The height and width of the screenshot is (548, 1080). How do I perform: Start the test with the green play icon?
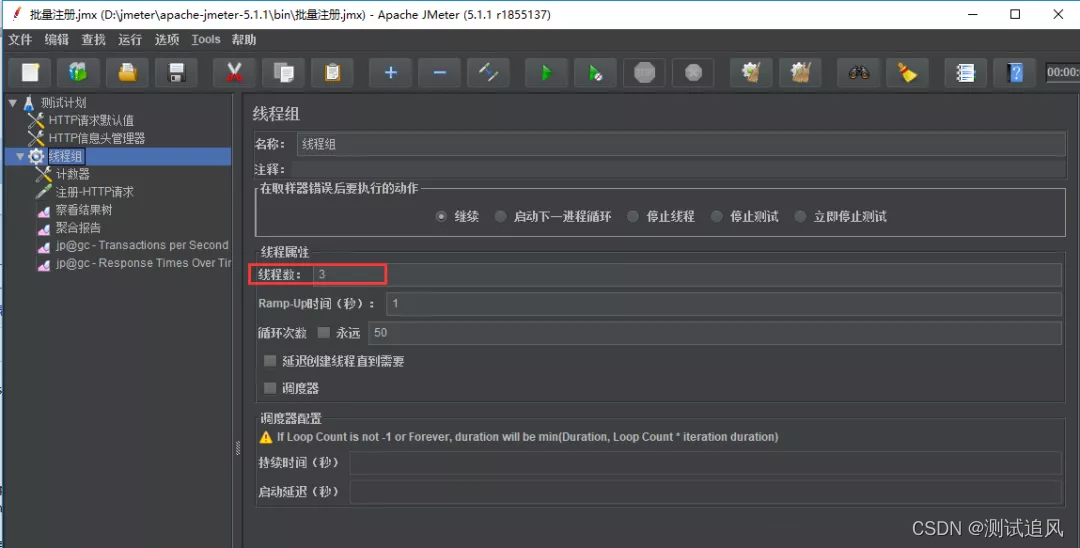[x=546, y=72]
